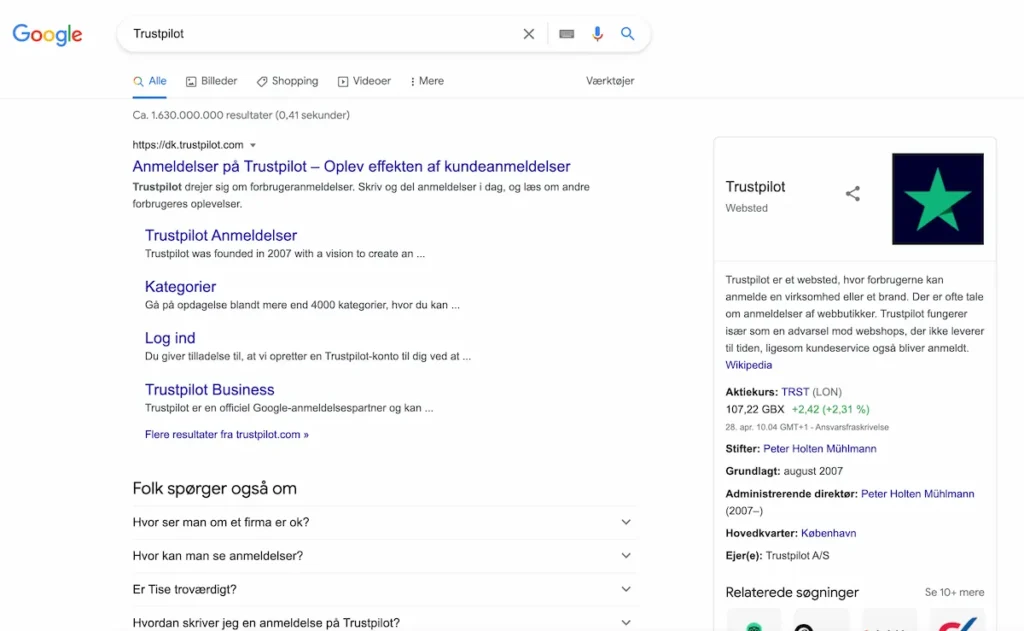
Task: Open the Wikipedia link in knowledge panel
Action: pyautogui.click(x=748, y=365)
